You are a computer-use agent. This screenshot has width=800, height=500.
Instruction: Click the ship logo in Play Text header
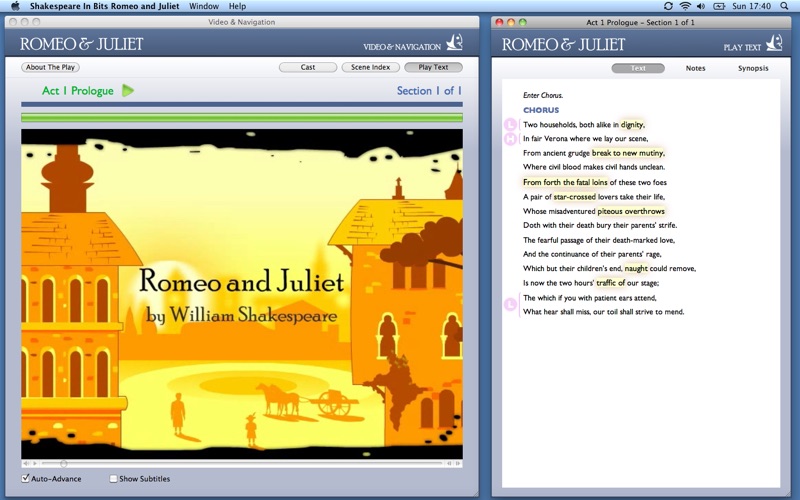(774, 43)
